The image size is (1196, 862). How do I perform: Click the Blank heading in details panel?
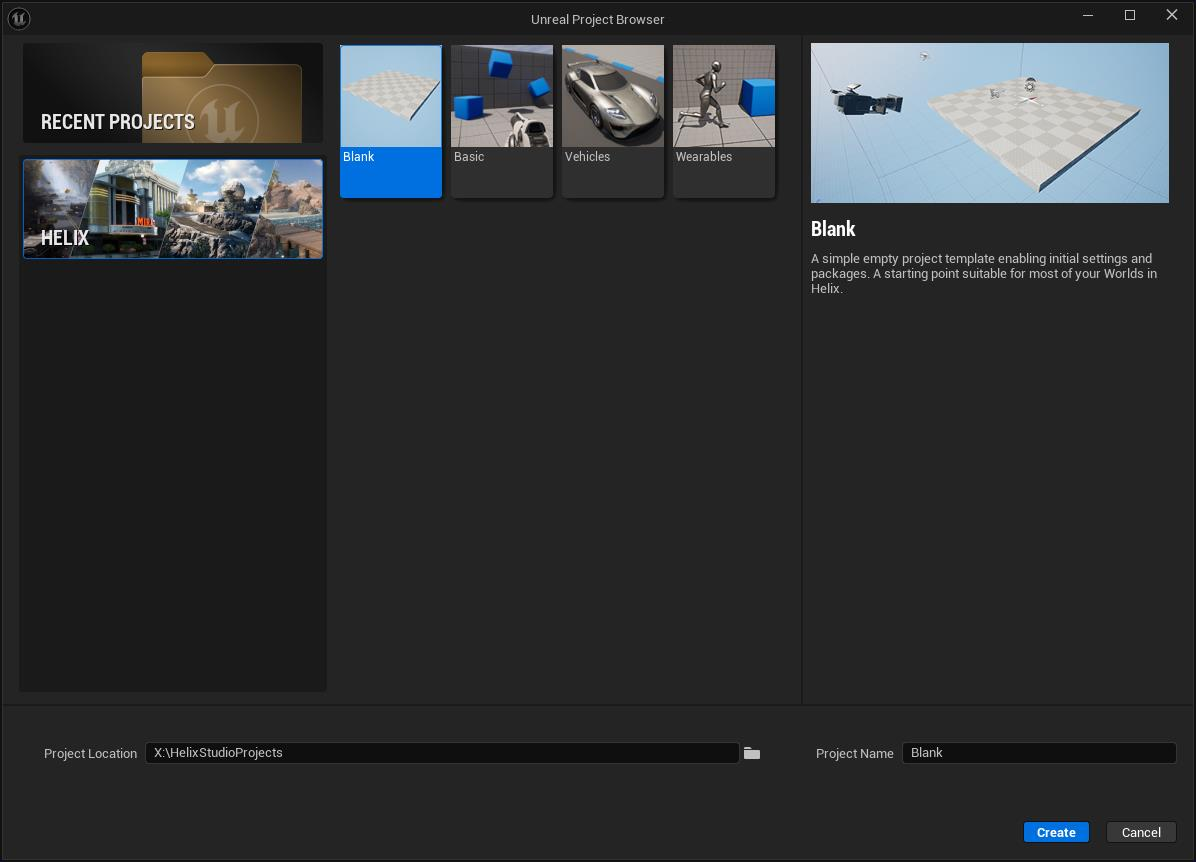pos(833,229)
